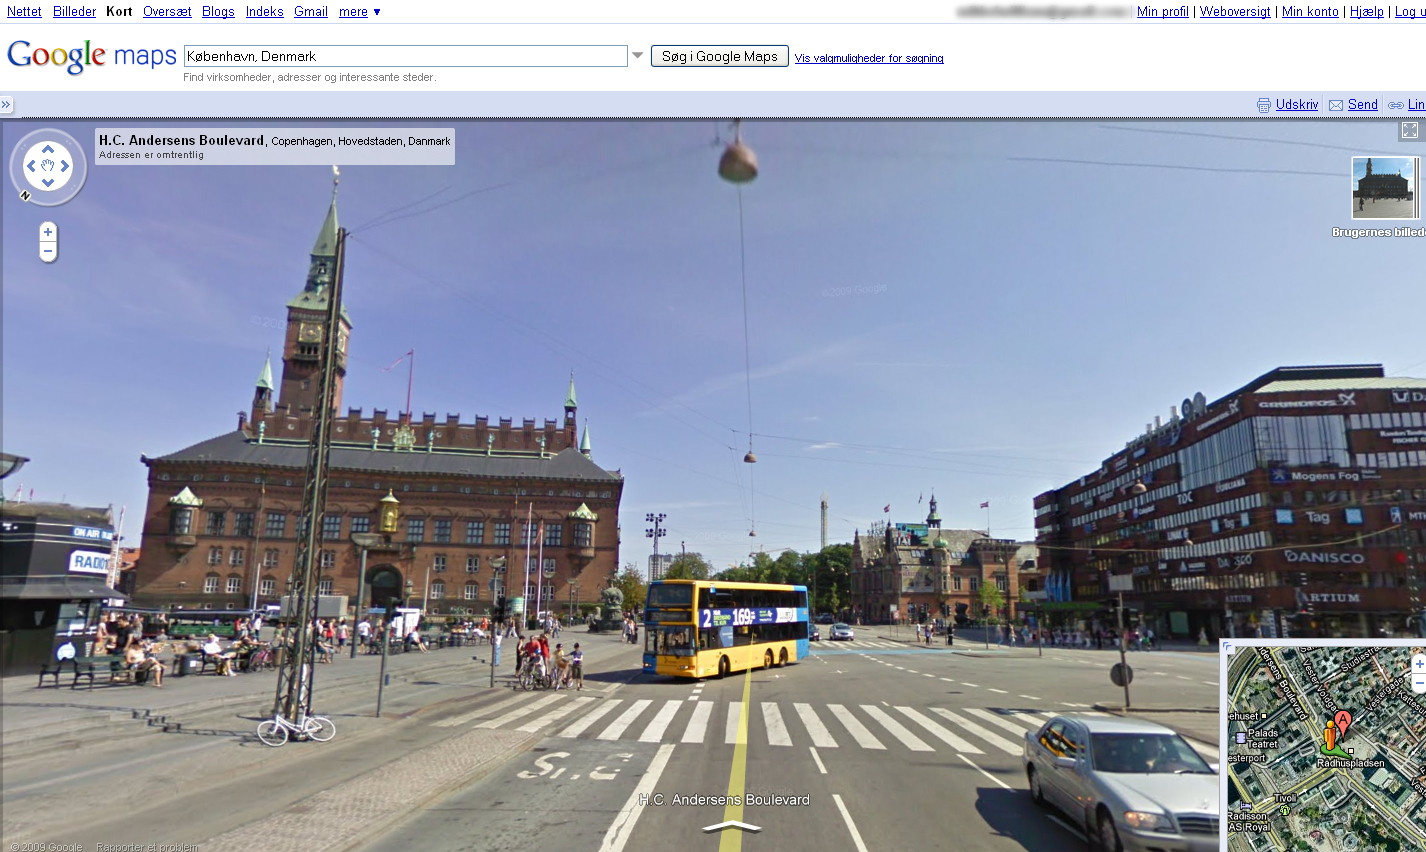Image resolution: width=1426 pixels, height=852 pixels.
Task: Focus the search field containing 'København, Denmark'
Action: [405, 56]
